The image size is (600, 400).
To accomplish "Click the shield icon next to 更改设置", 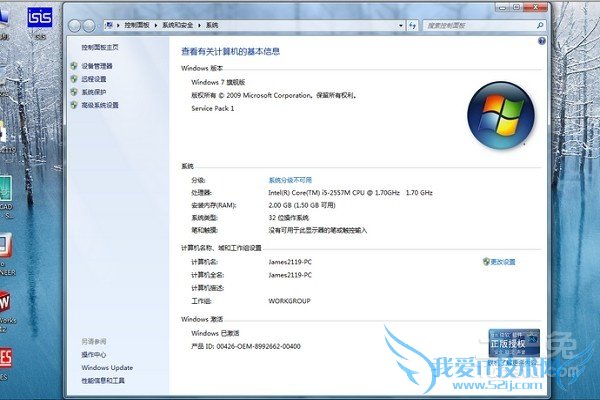I will coord(486,262).
